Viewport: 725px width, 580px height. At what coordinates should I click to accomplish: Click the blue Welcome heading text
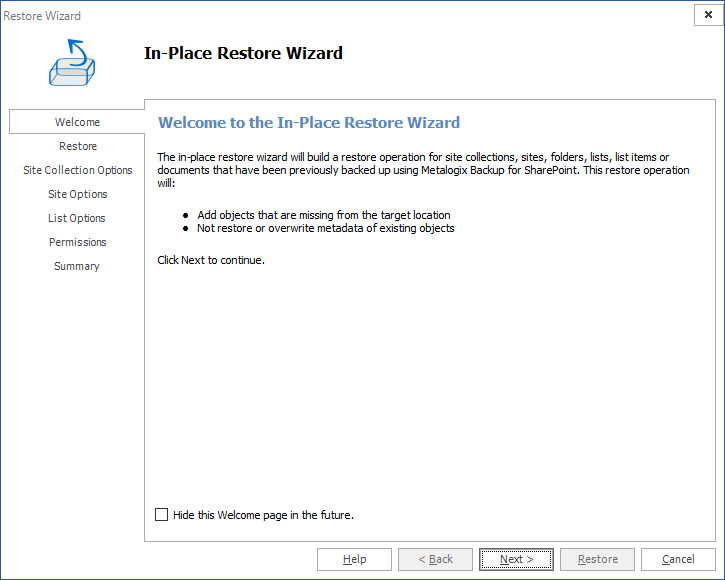point(309,123)
